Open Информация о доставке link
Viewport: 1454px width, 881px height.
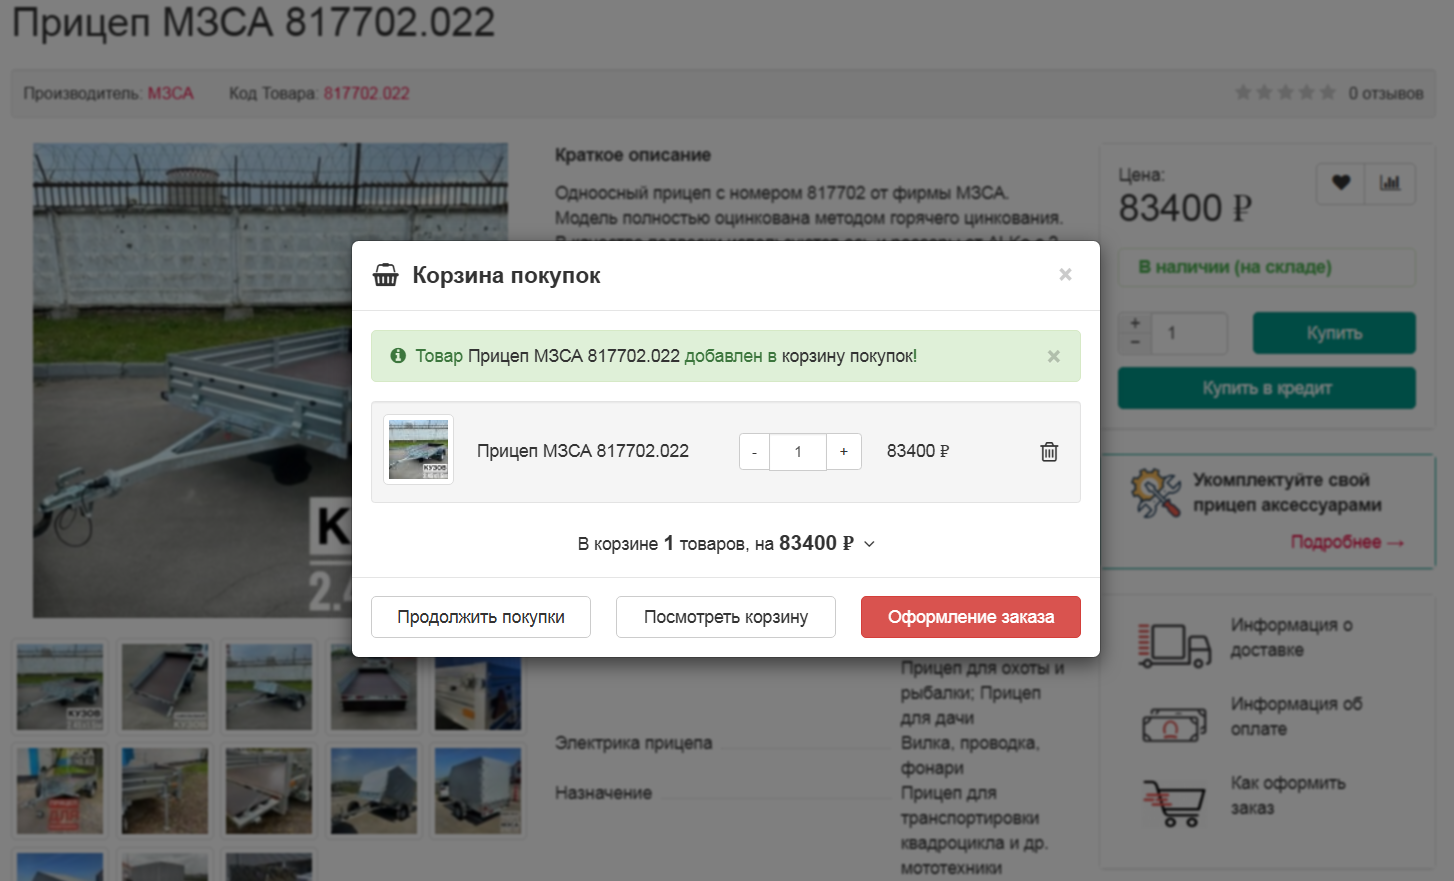point(1292,637)
